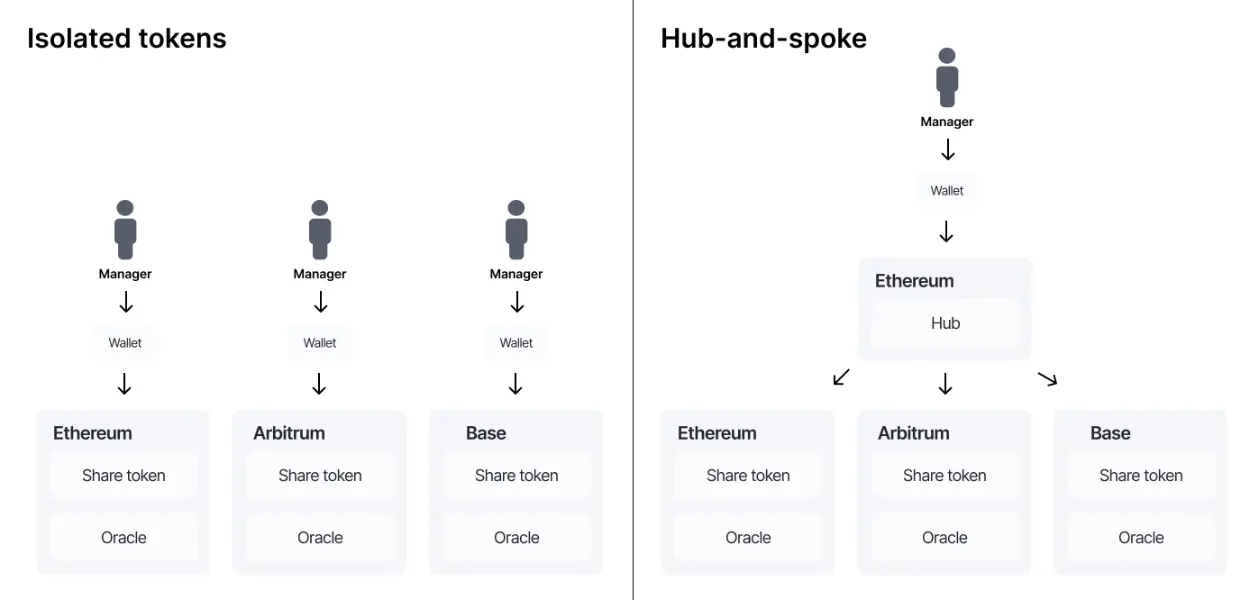This screenshot has width=1251, height=603.
Task: Click the Share token box in isolated Base
Action: point(516,476)
